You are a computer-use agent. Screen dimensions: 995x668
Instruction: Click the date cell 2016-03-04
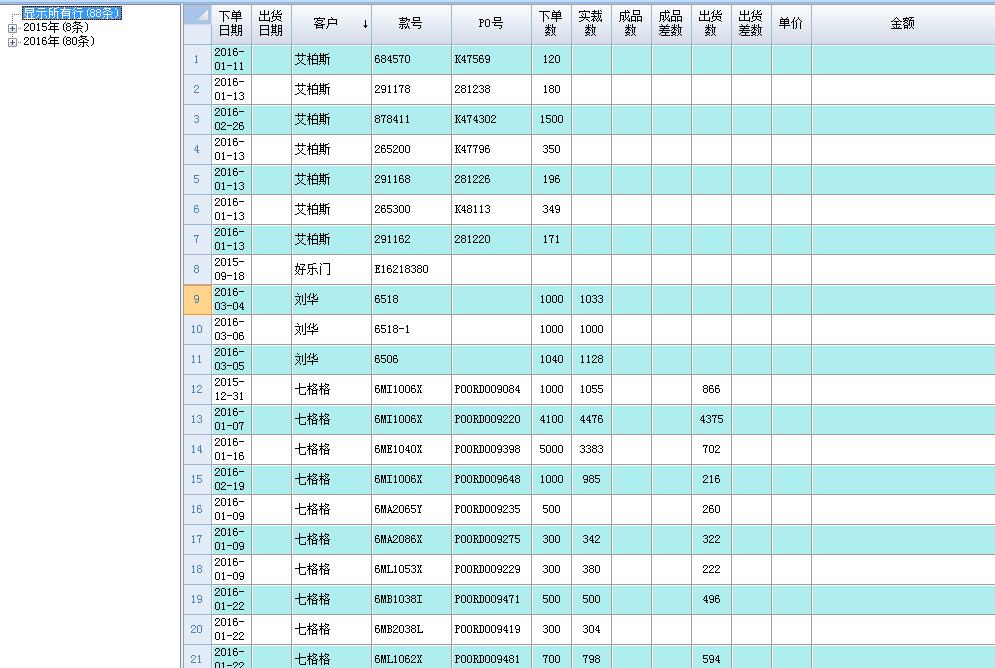point(231,299)
